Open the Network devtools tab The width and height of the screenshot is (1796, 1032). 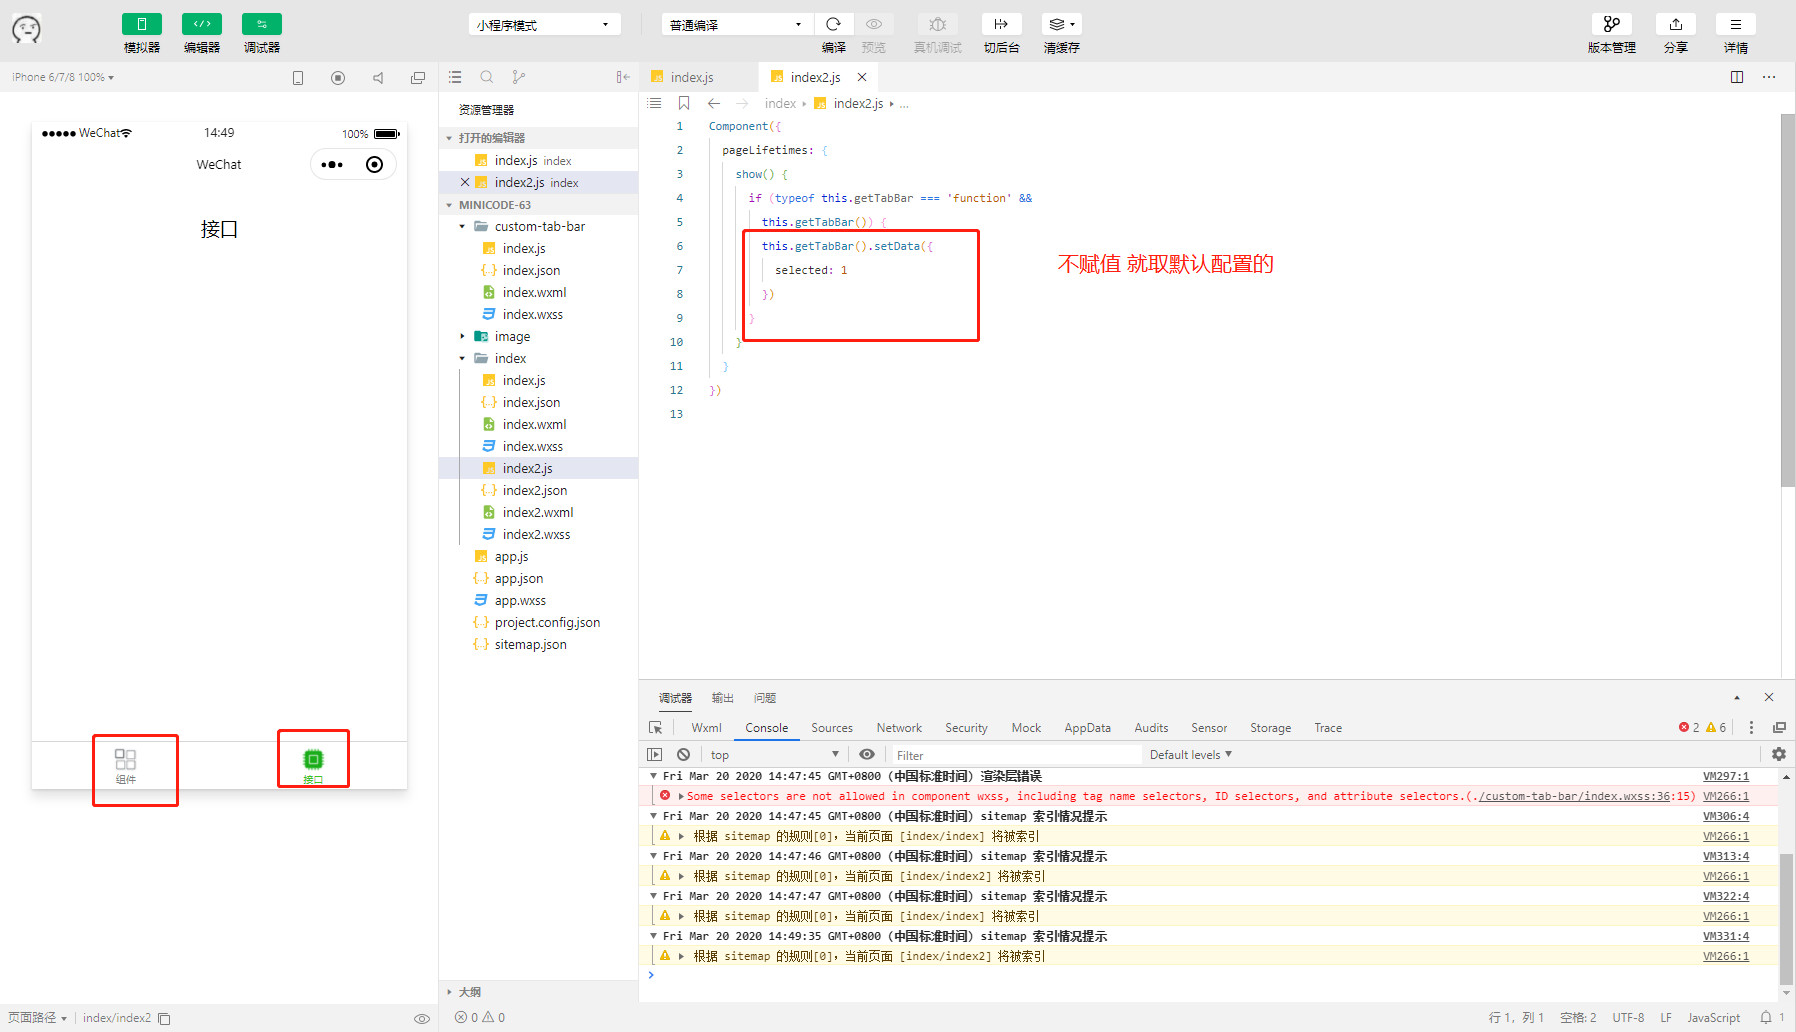[899, 728]
